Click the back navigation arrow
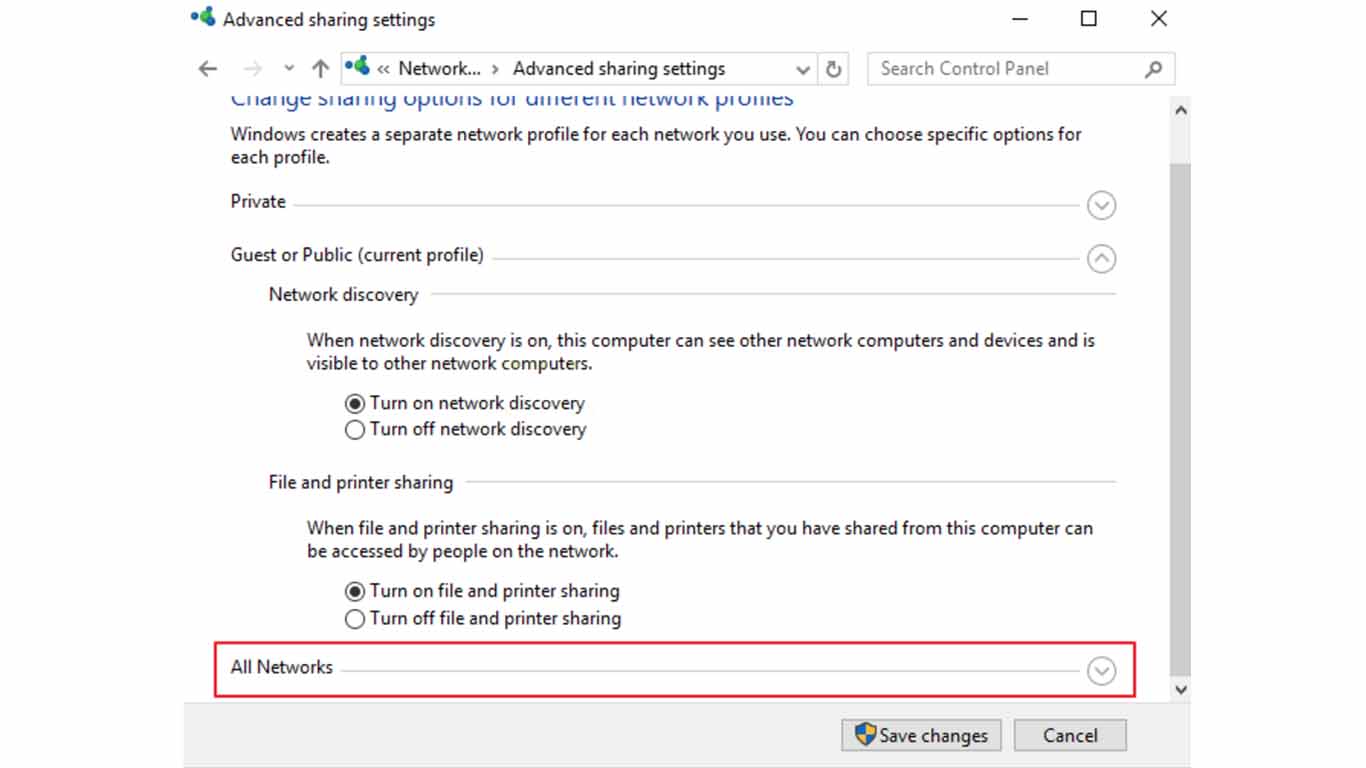The image size is (1366, 768). (207, 68)
